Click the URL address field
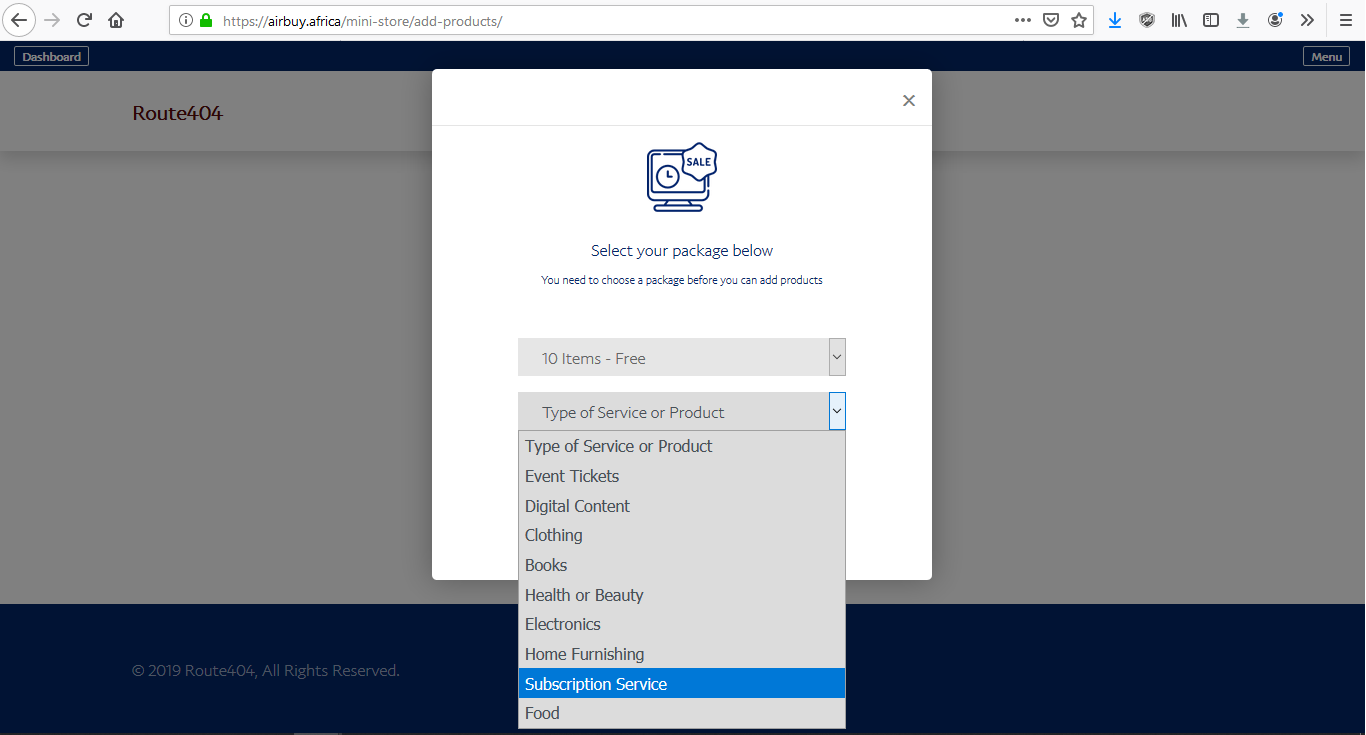The image size is (1366, 735). [x=600, y=20]
